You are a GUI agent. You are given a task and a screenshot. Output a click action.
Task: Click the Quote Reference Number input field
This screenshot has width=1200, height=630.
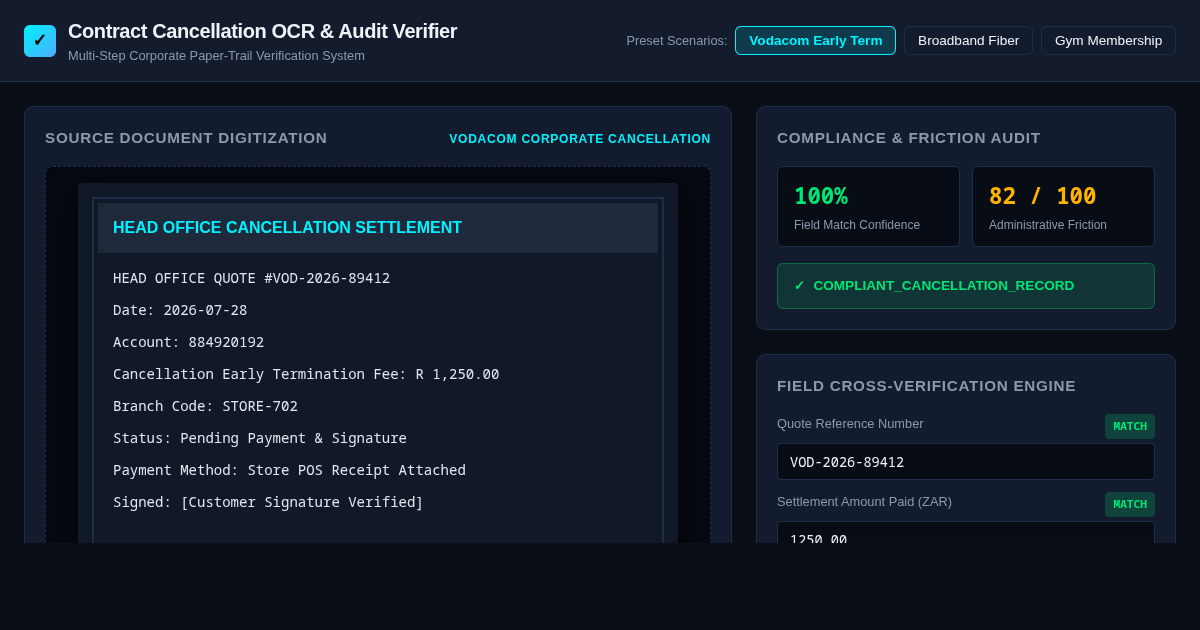point(966,462)
